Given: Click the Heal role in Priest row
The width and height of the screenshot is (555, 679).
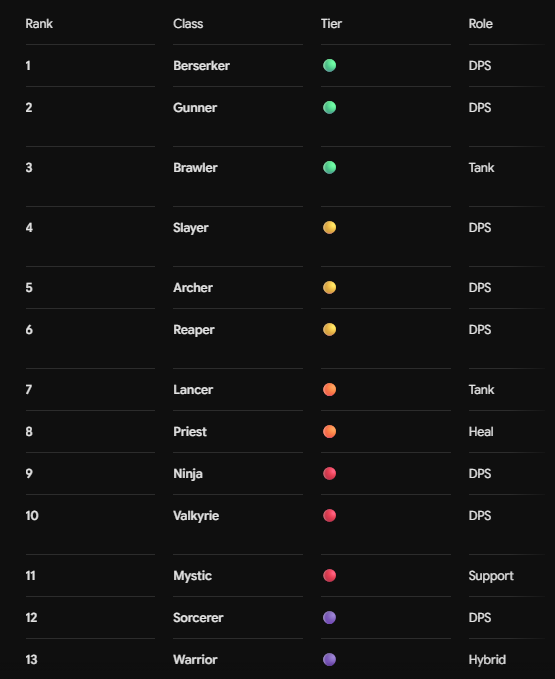Looking at the screenshot, I should point(481,431).
